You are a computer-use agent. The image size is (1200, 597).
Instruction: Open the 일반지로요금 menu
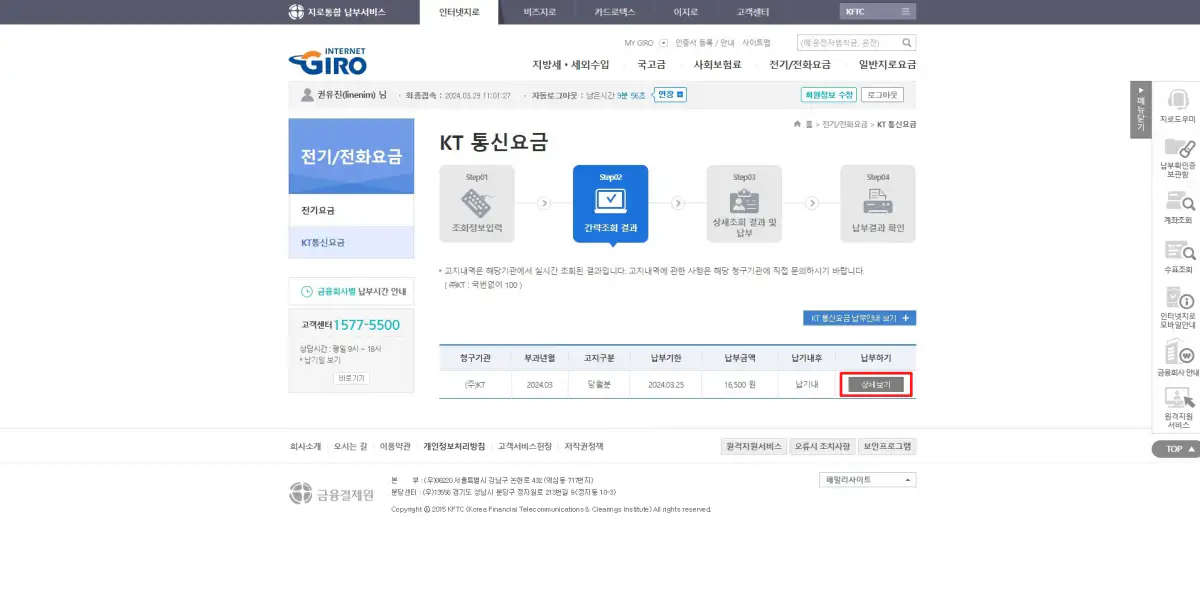pos(887,64)
